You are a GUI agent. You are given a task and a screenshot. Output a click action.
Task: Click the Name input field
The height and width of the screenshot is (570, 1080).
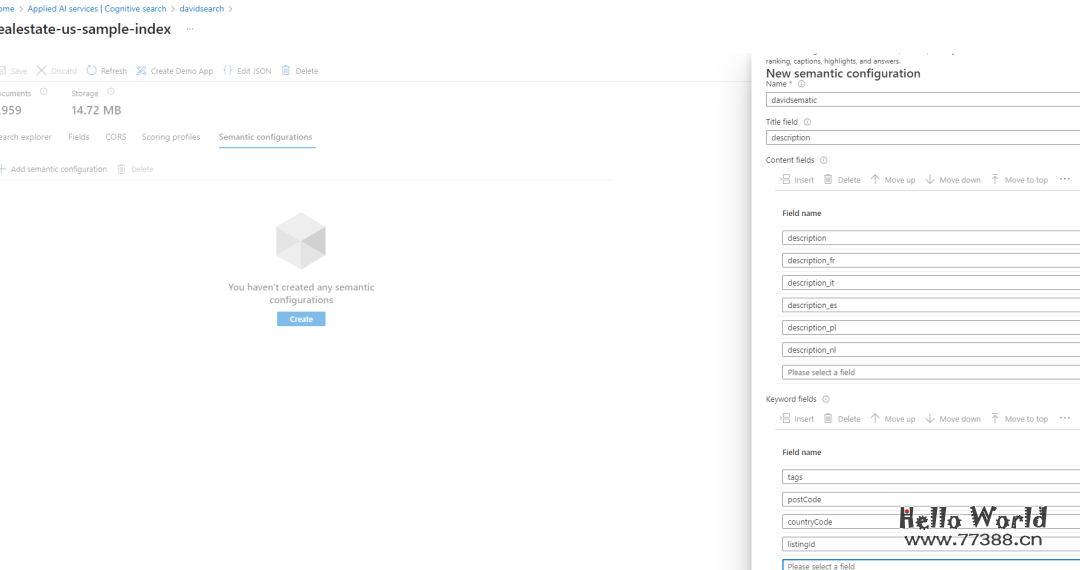(922, 100)
